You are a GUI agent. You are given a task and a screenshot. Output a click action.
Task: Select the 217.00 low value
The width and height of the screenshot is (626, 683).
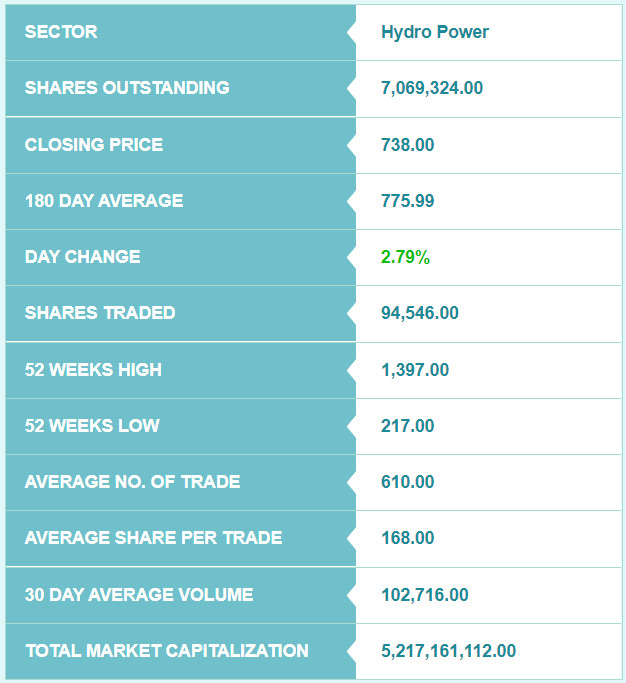tap(407, 426)
